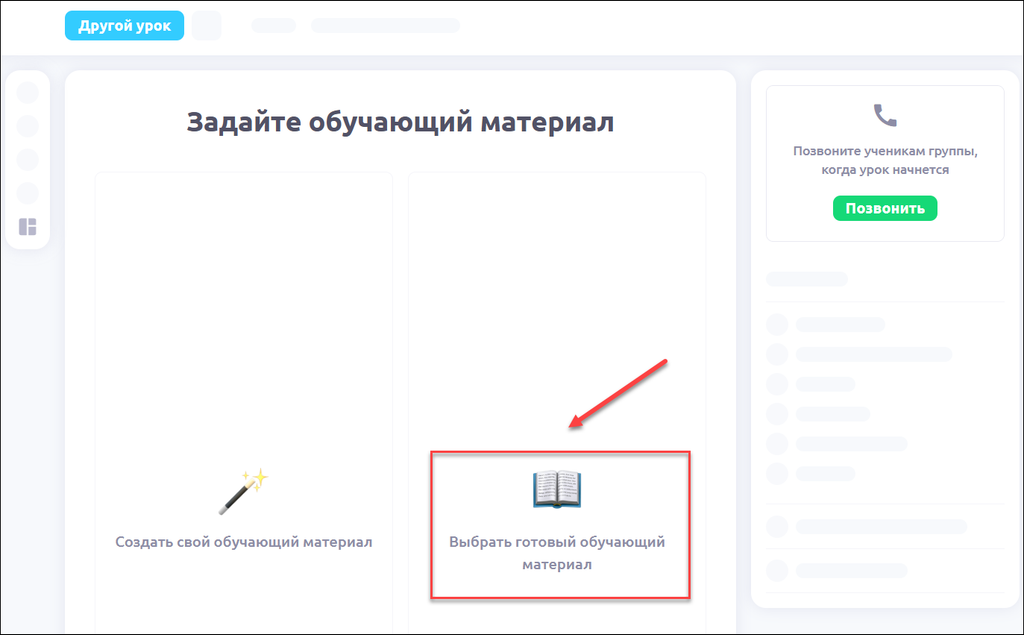Choose "Создать свой обучающий материал" label
This screenshot has height=635, width=1024.
244,542
